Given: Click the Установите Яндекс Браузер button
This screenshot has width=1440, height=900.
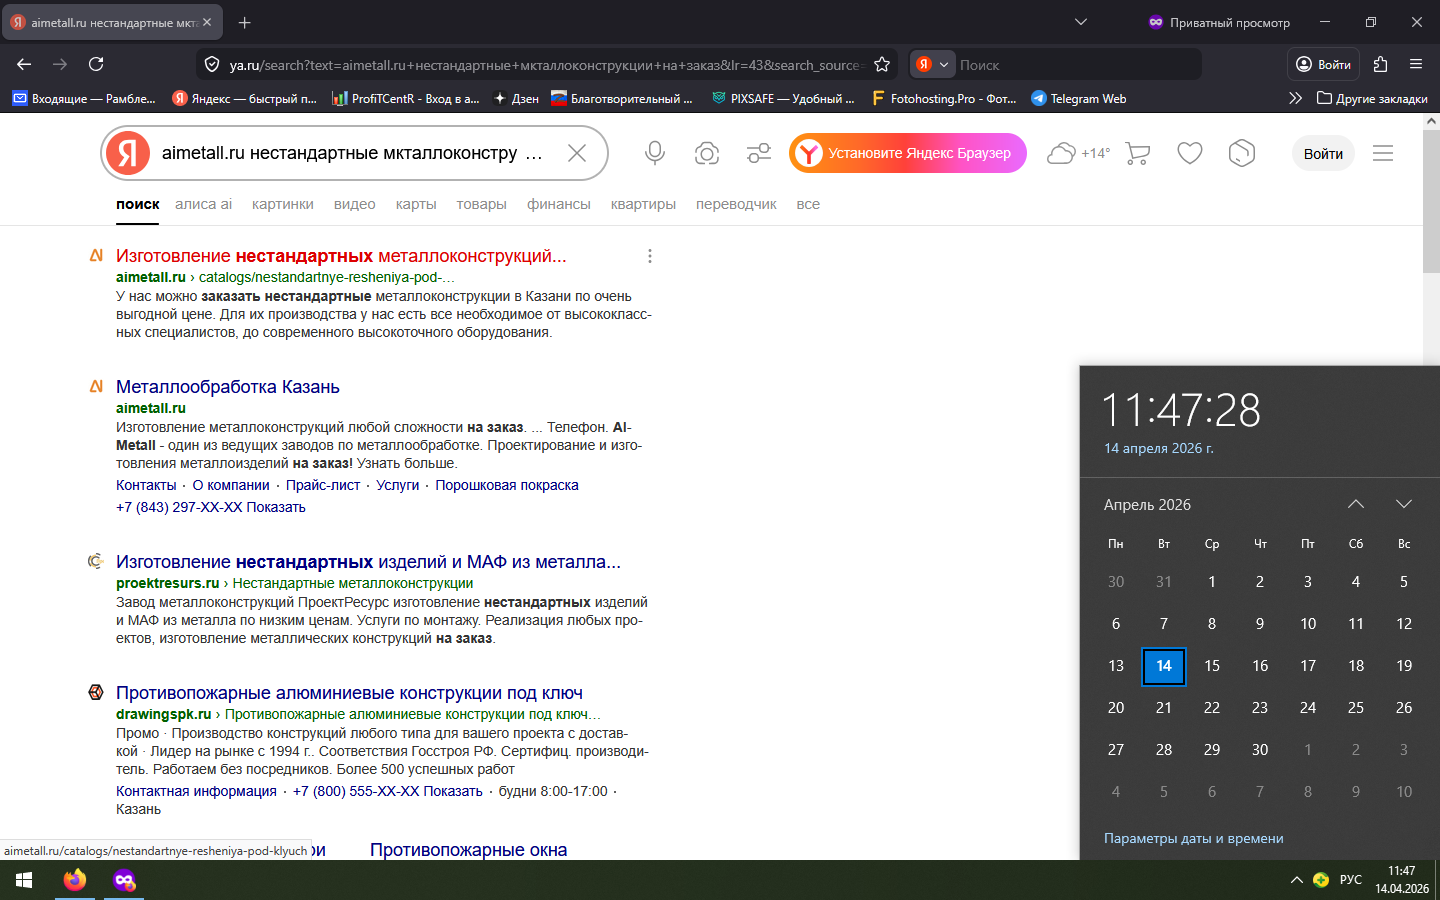Looking at the screenshot, I should pos(908,153).
